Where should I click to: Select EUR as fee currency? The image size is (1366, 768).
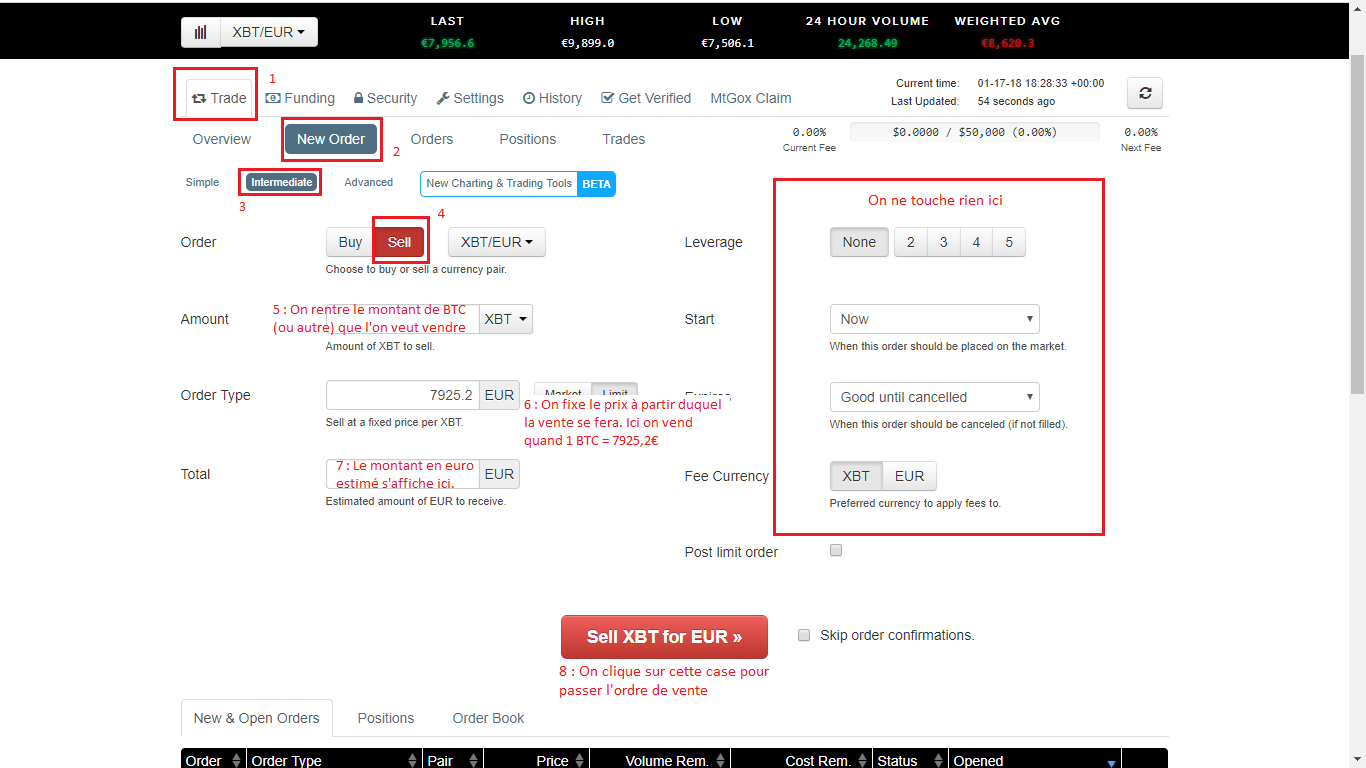[x=910, y=476]
